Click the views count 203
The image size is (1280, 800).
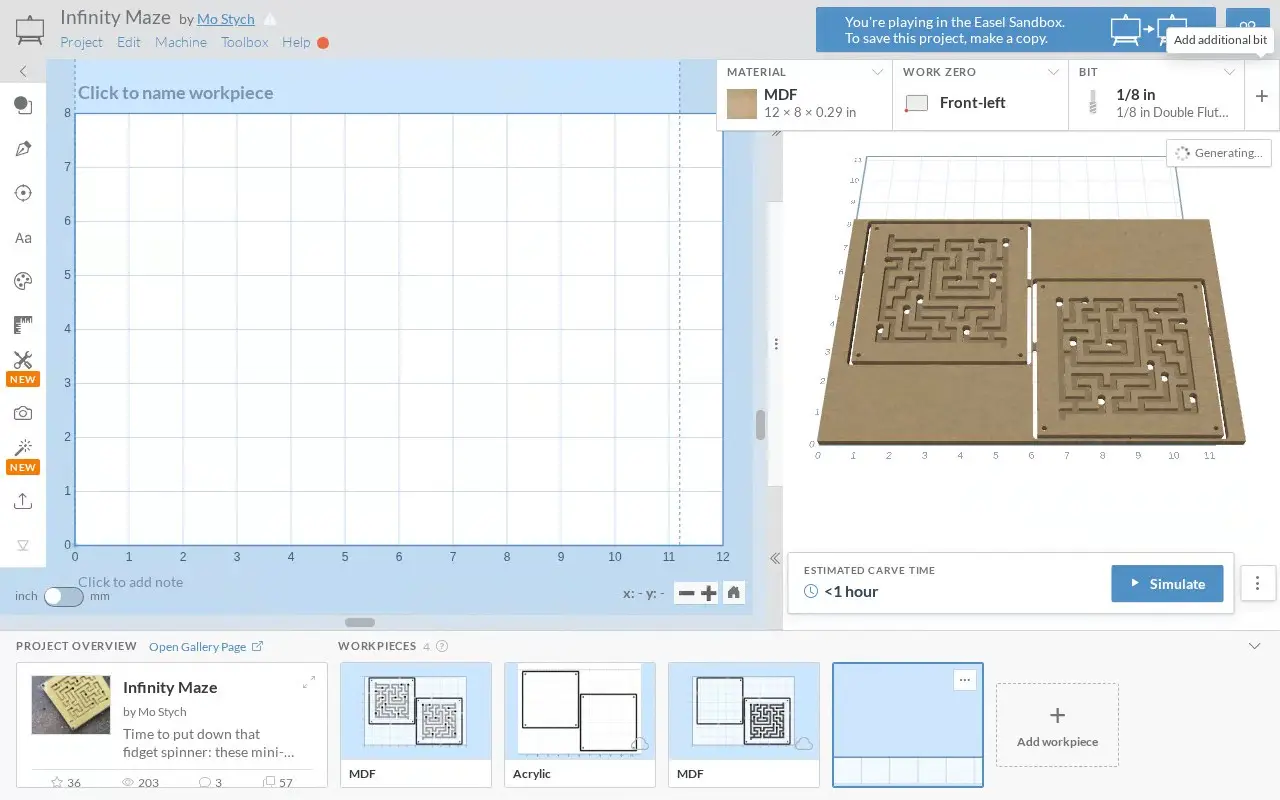tap(139, 782)
